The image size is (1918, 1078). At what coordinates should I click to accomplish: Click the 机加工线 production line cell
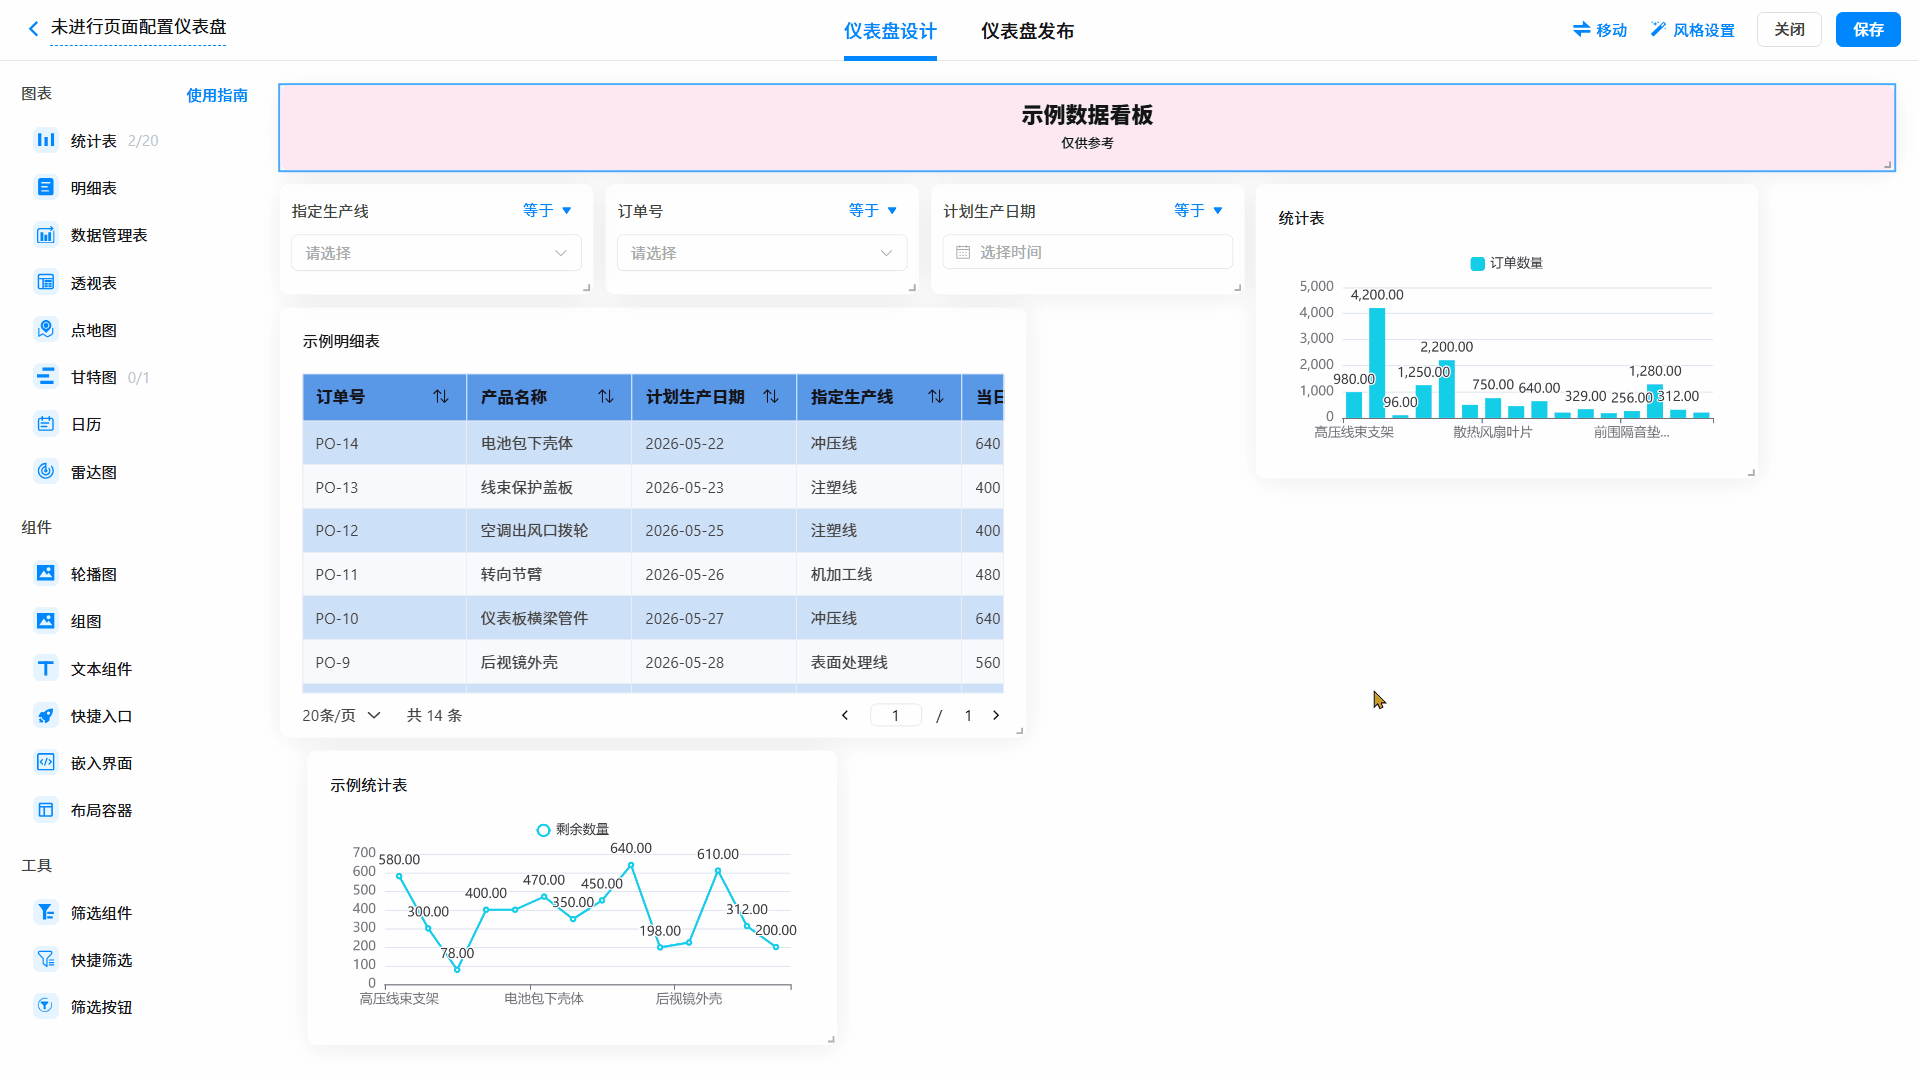(879, 575)
